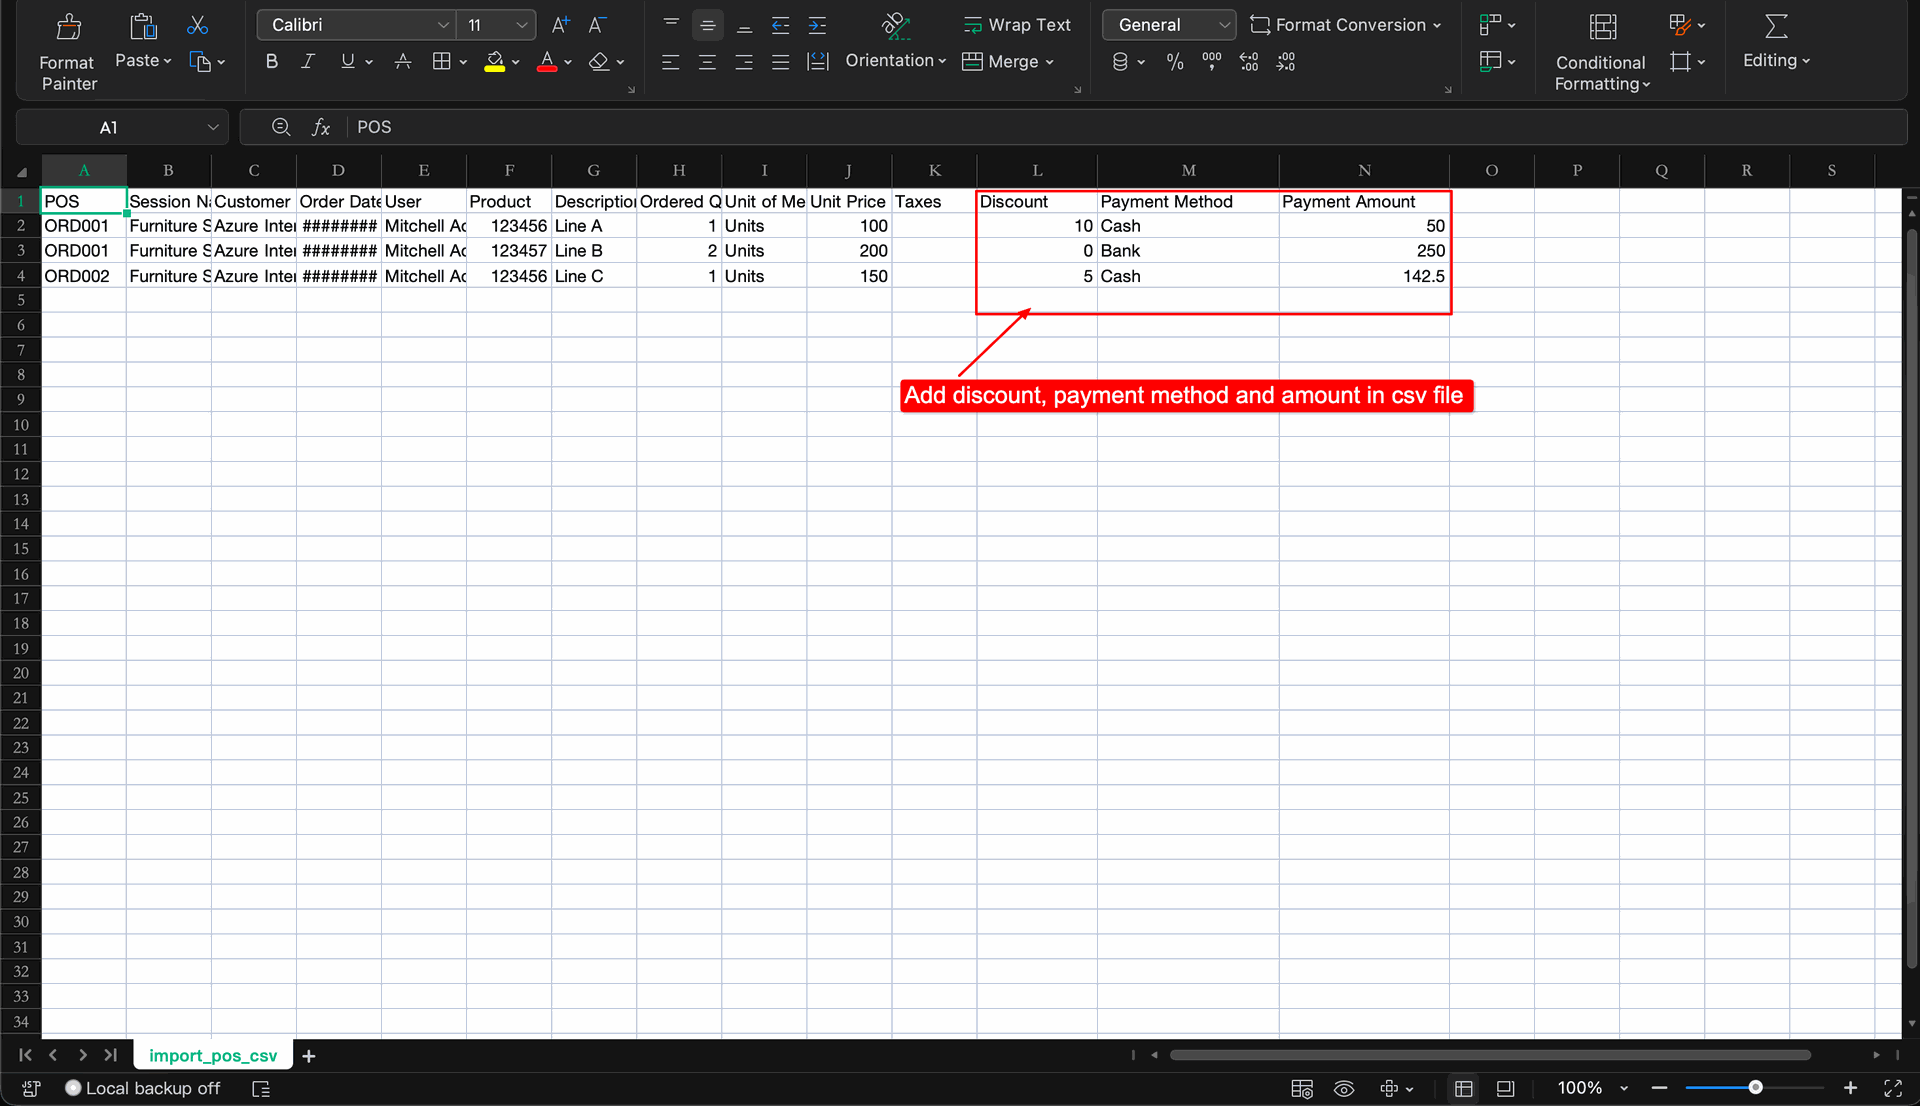Click the decrease font size icon
Screen dimensions: 1920x1106
(x=597, y=25)
